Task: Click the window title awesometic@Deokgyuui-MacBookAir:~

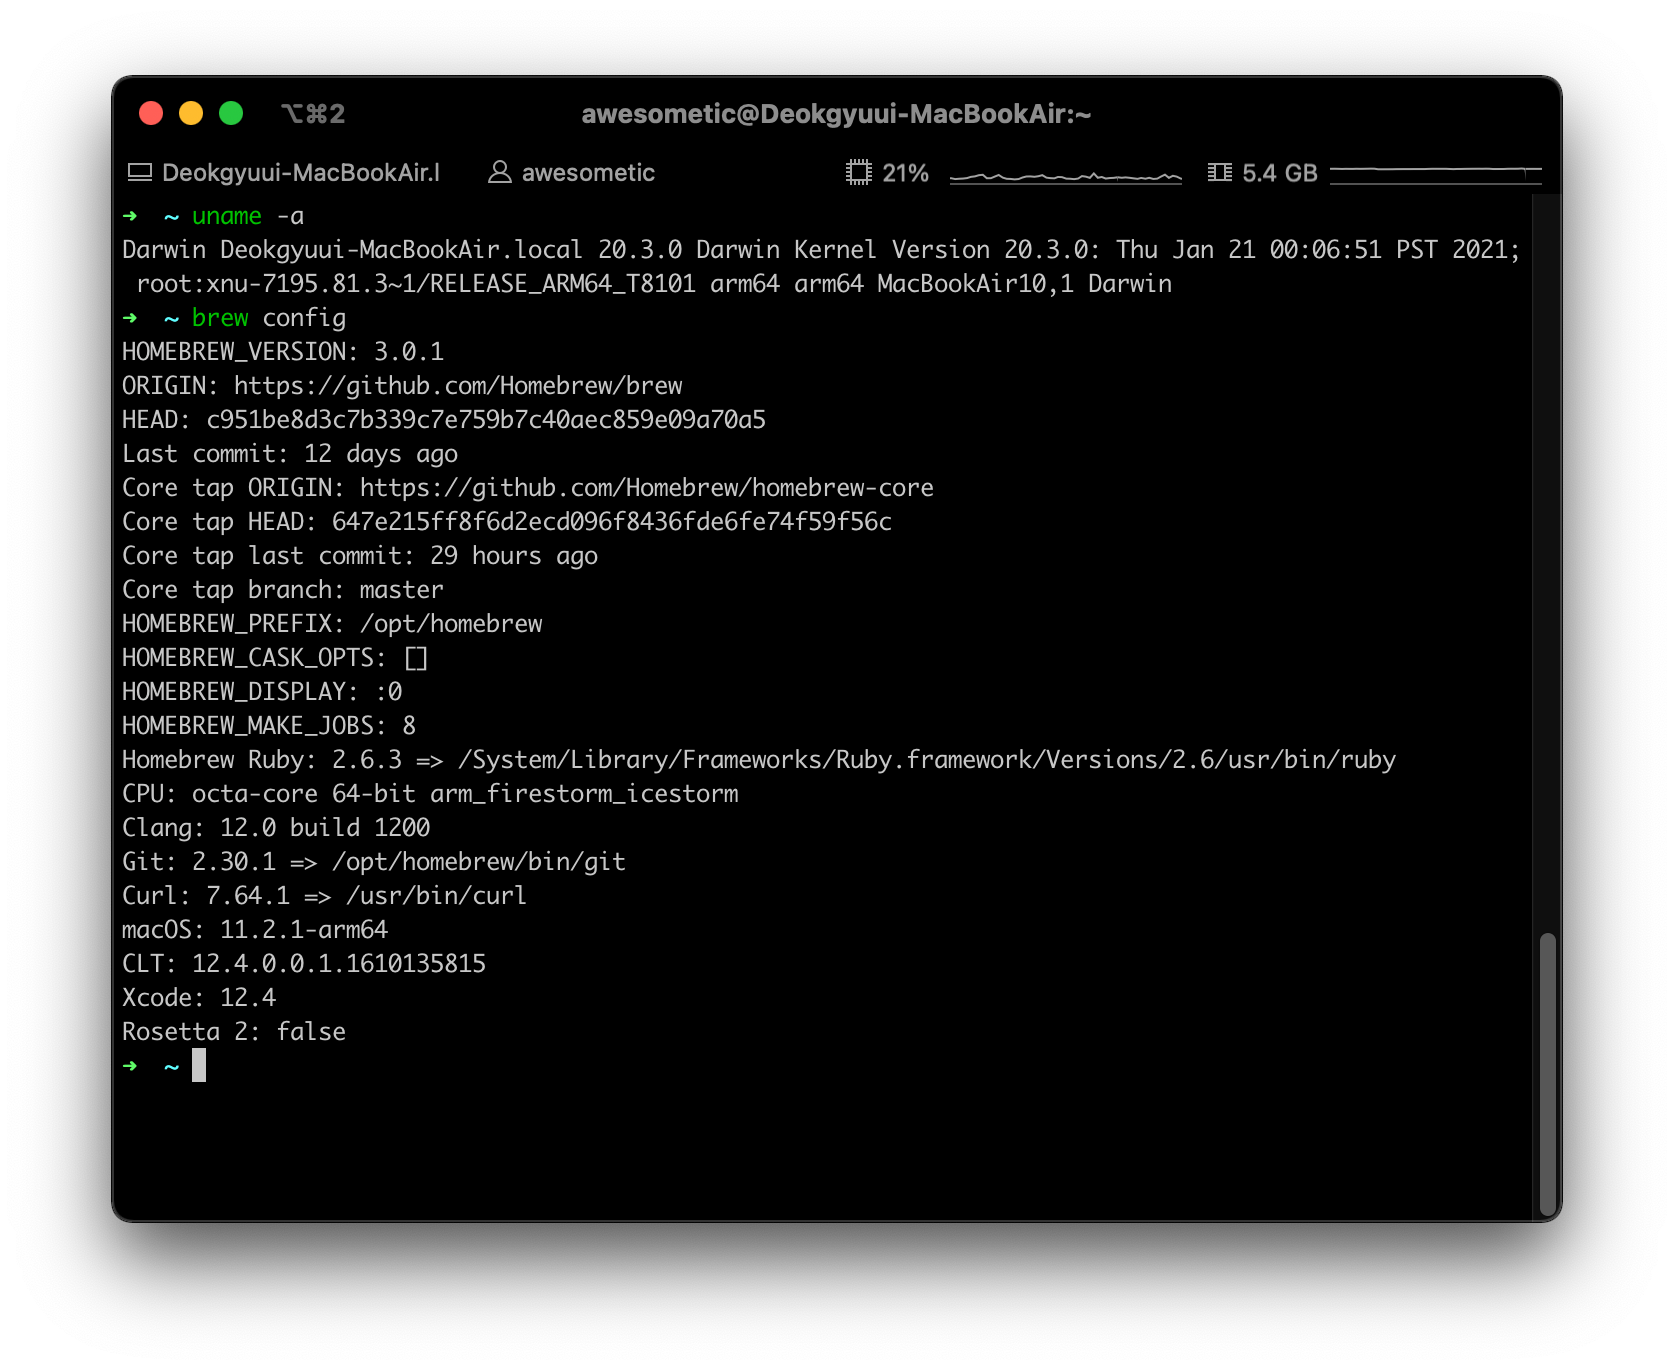Action: tap(836, 114)
